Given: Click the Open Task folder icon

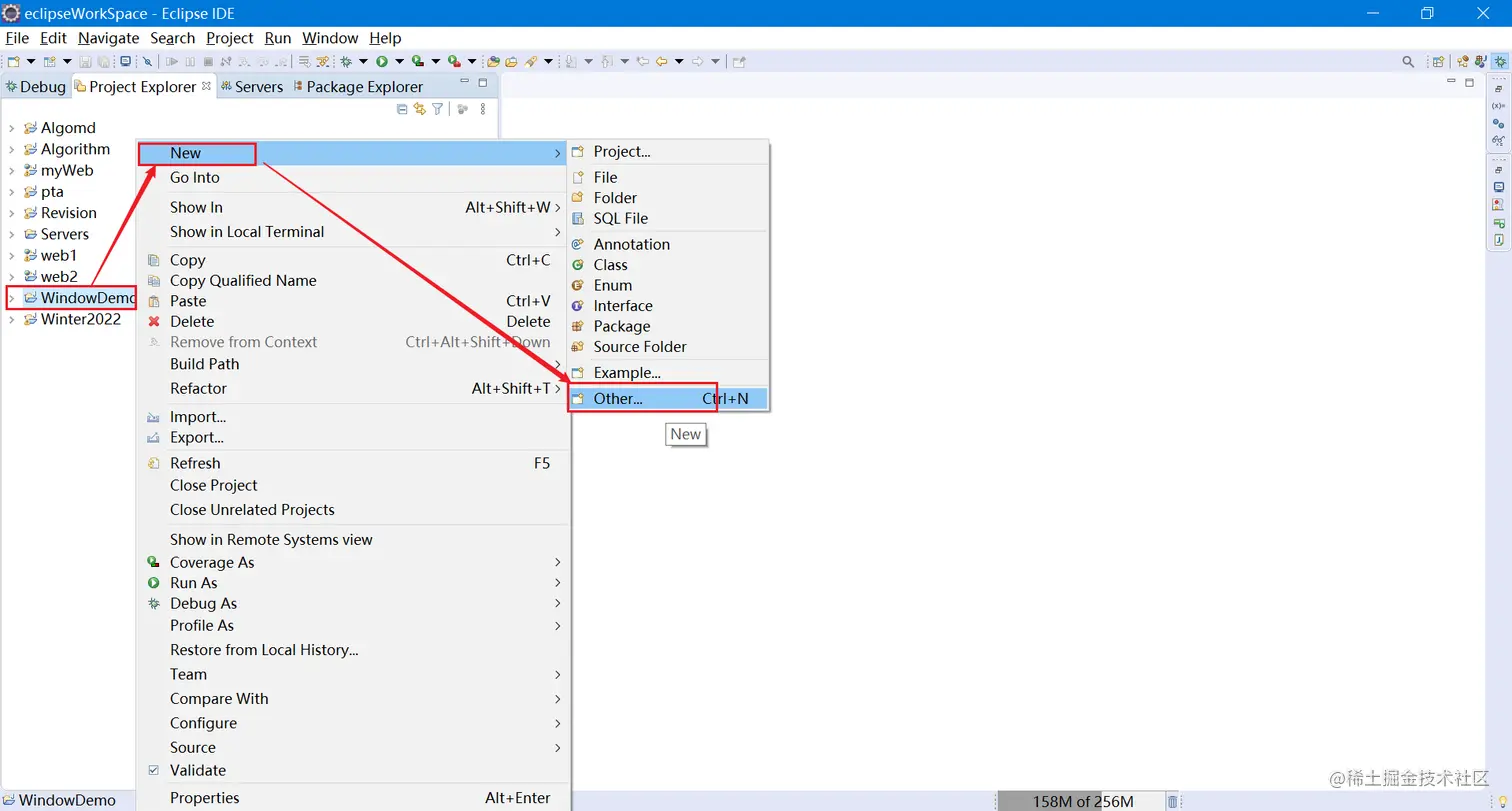Looking at the screenshot, I should click(x=509, y=61).
